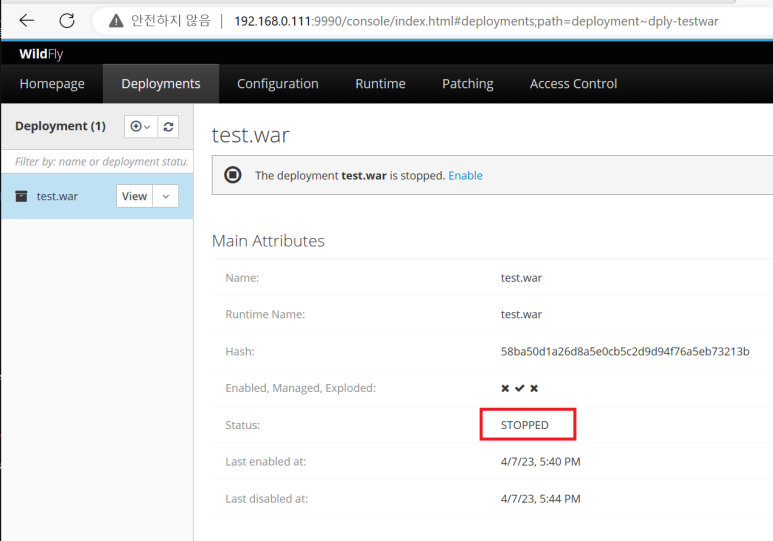773x541 pixels.
Task: Open the Homepage tab
Action: [52, 84]
